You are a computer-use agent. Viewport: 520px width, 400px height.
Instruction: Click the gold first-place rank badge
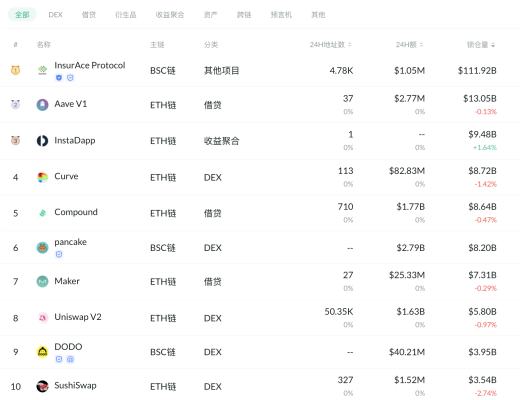click(15, 70)
